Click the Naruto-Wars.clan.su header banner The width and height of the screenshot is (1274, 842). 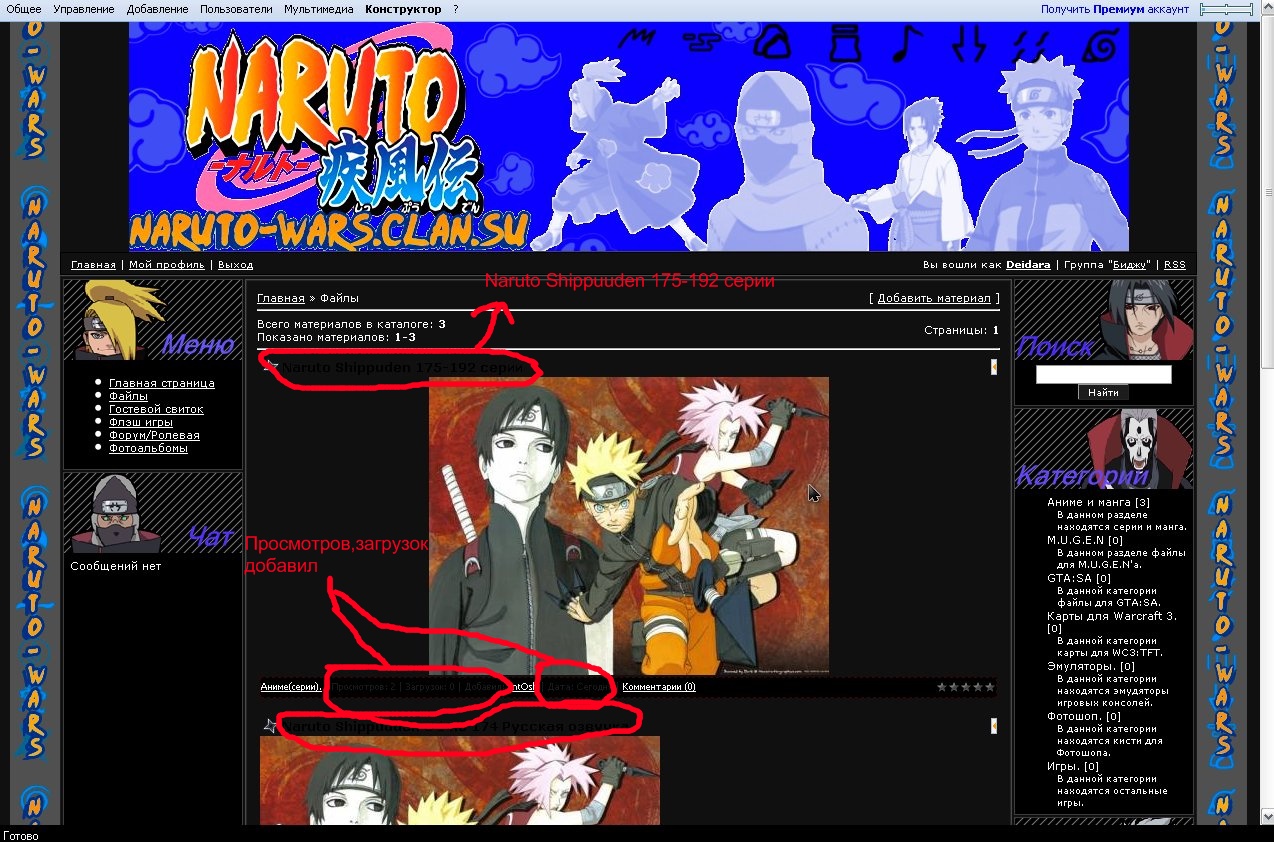tap(629, 136)
